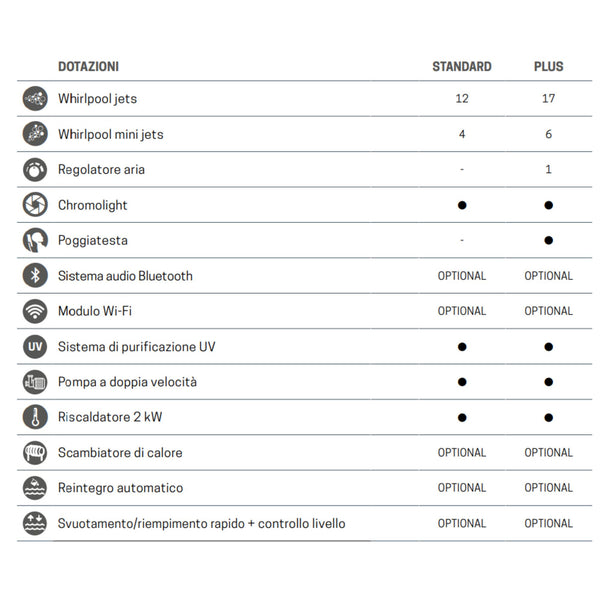Screen dimensions: 600x600
Task: Click the Standard dot for Chromolight
Action: click(462, 205)
